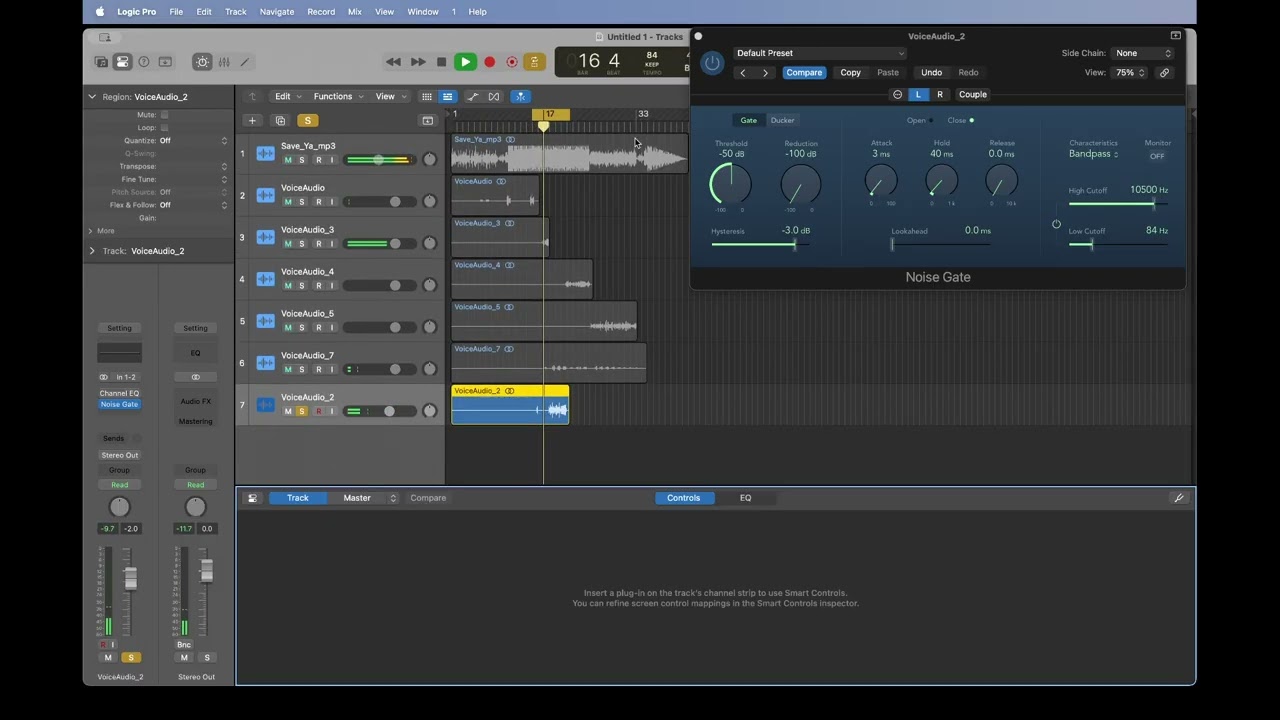The width and height of the screenshot is (1280, 720).
Task: Go to previous preset arrow
Action: coord(742,73)
